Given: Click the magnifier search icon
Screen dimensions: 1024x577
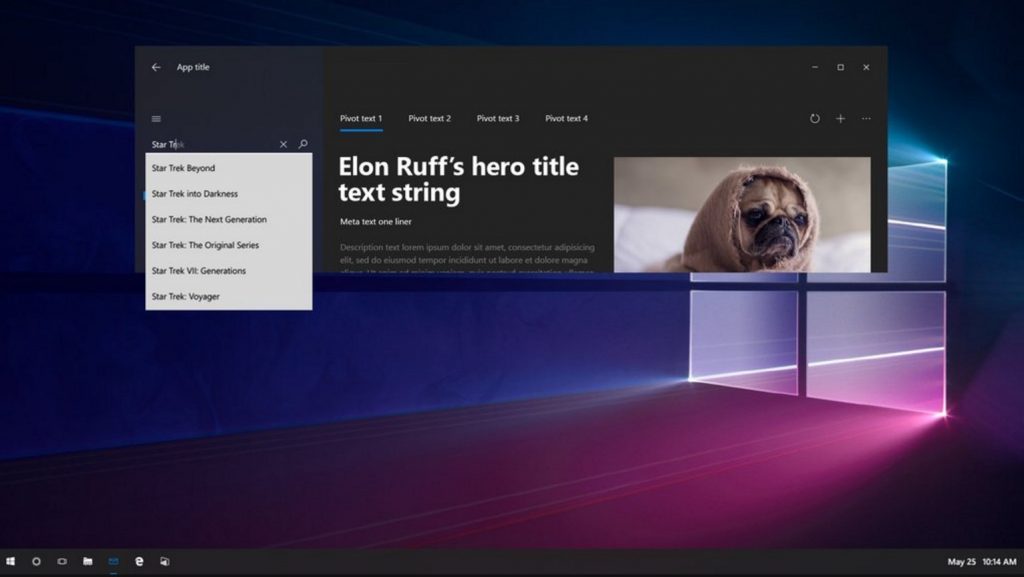Looking at the screenshot, I should (x=303, y=144).
